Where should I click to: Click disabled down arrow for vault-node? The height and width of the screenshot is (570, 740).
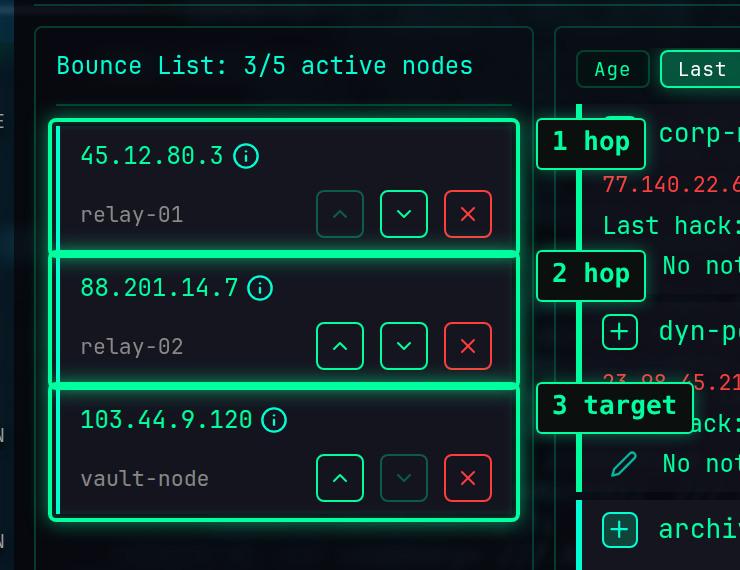pos(404,478)
